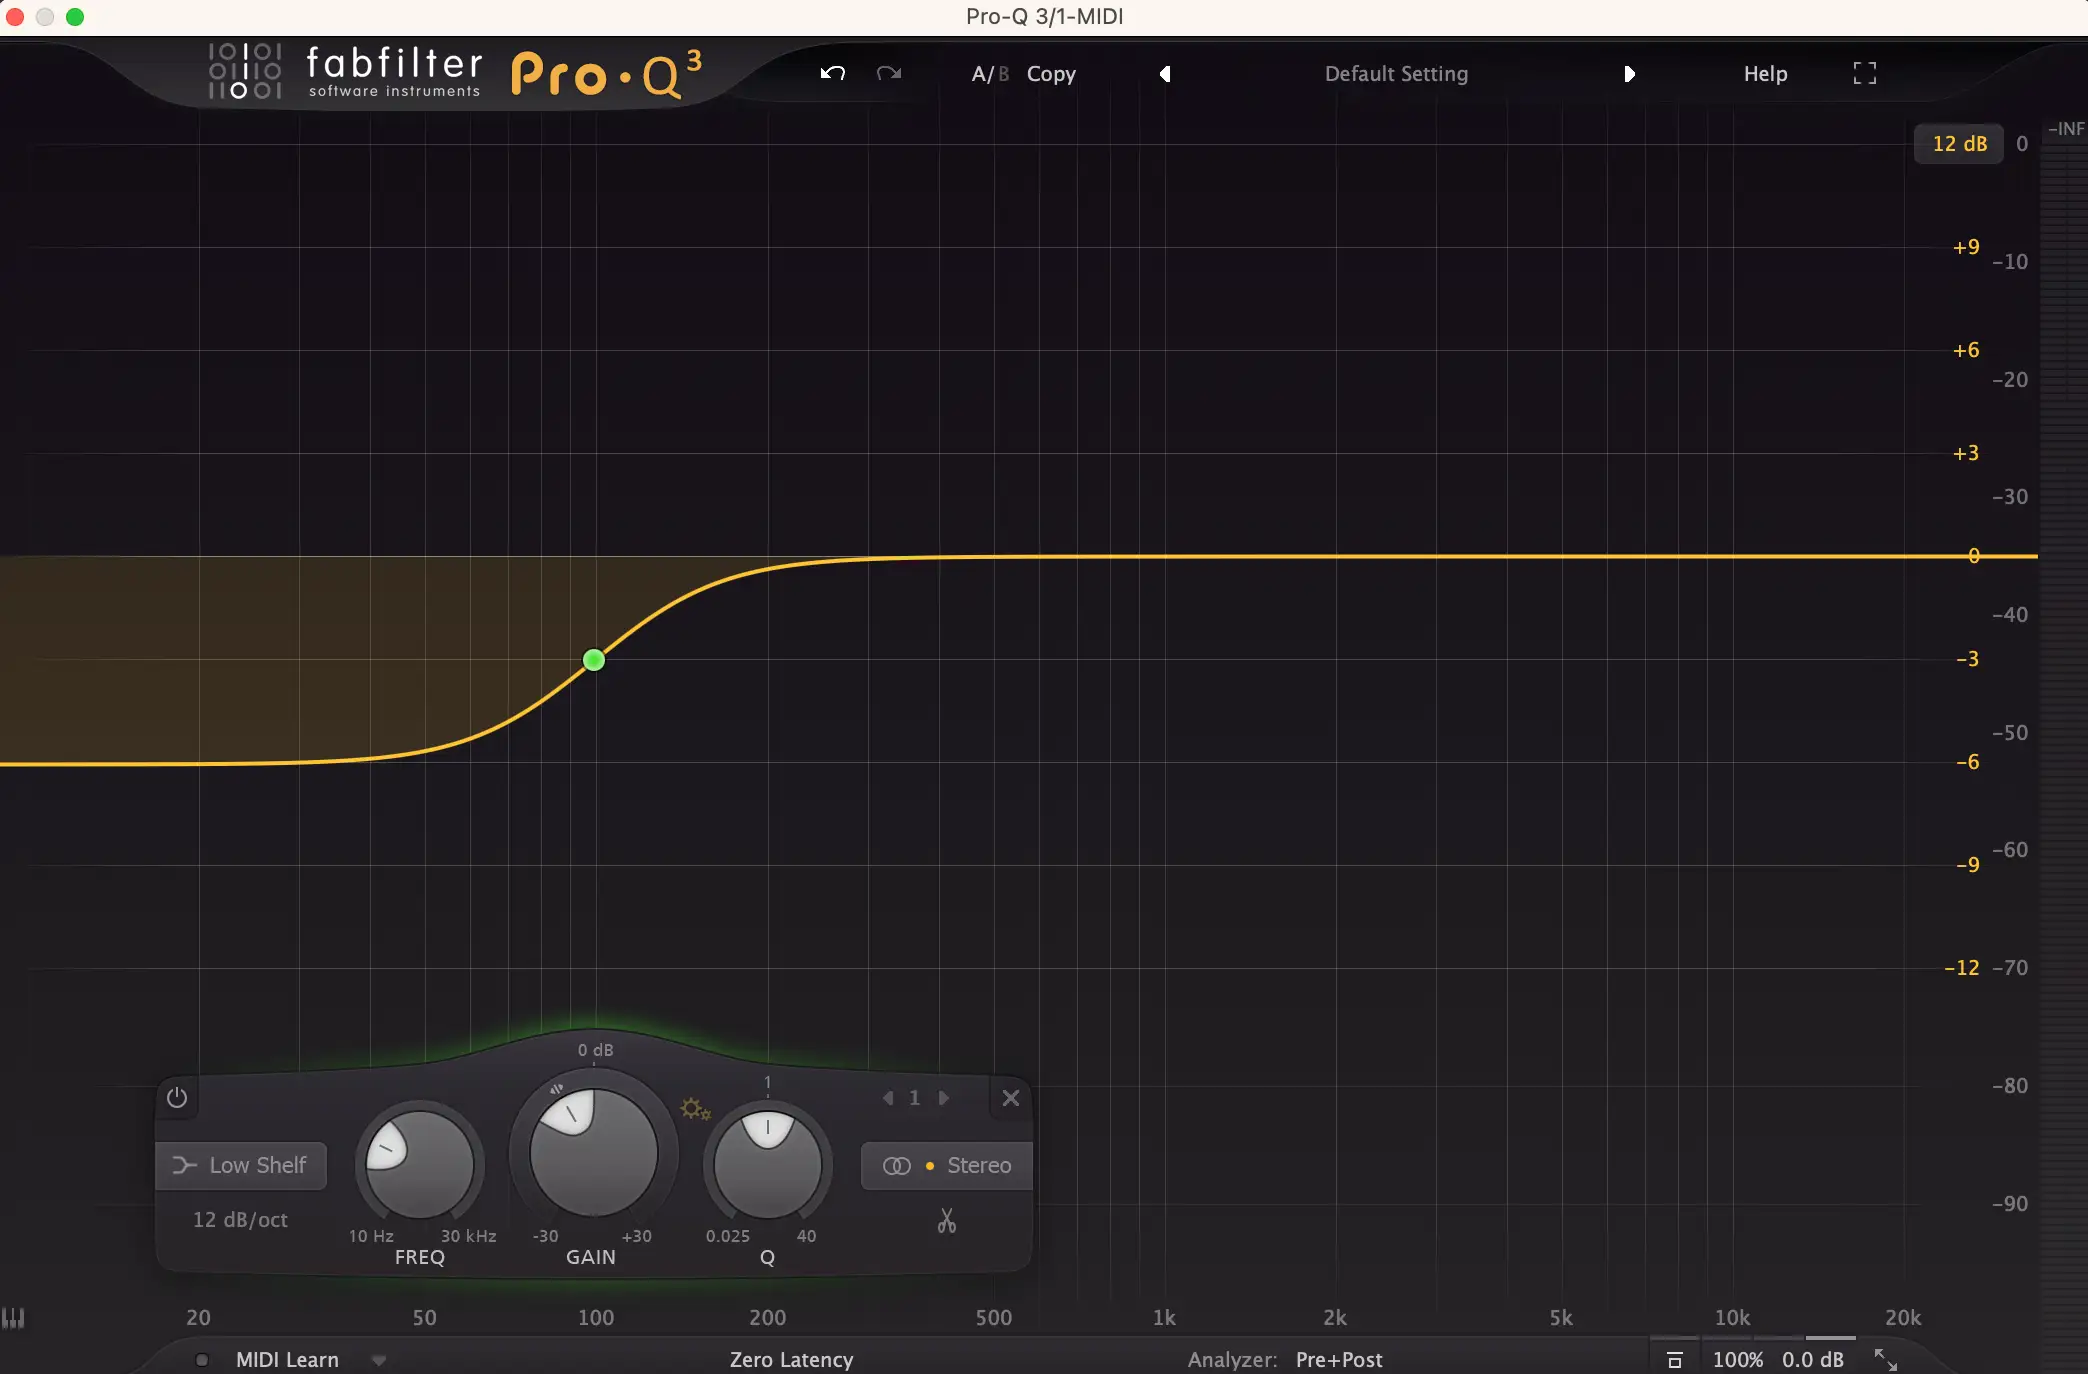The image size is (2088, 1374).
Task: Click the resize interface arrows icon
Action: coord(1885,1359)
